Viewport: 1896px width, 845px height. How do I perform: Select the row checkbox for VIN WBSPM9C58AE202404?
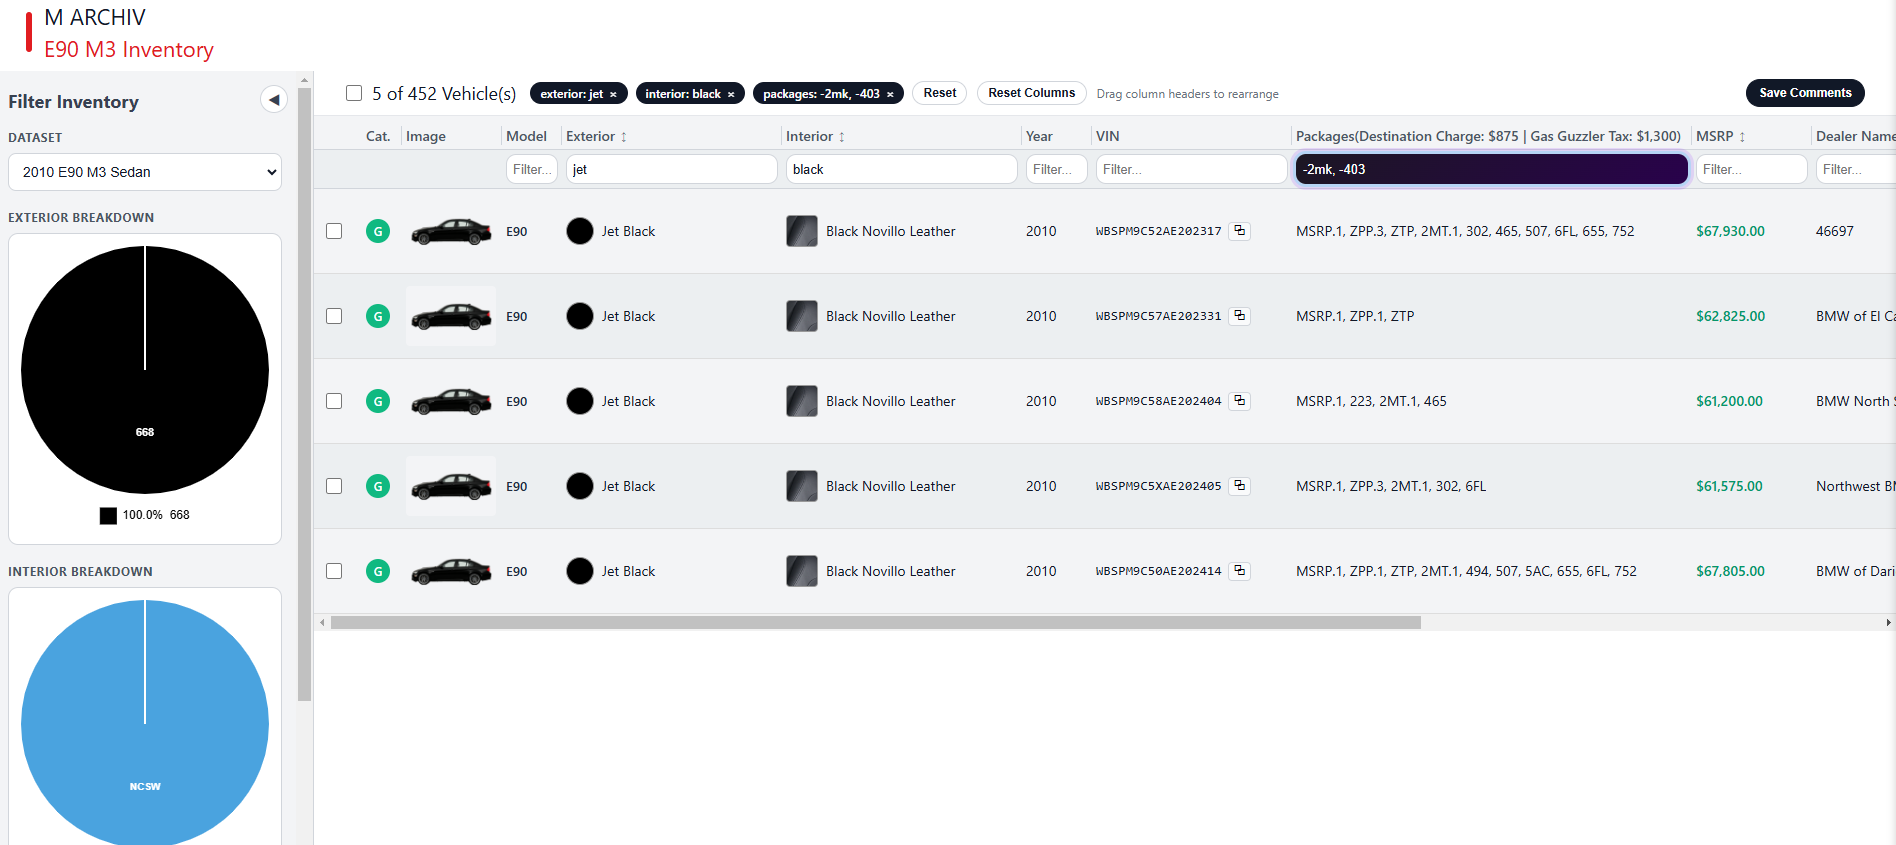click(x=334, y=401)
